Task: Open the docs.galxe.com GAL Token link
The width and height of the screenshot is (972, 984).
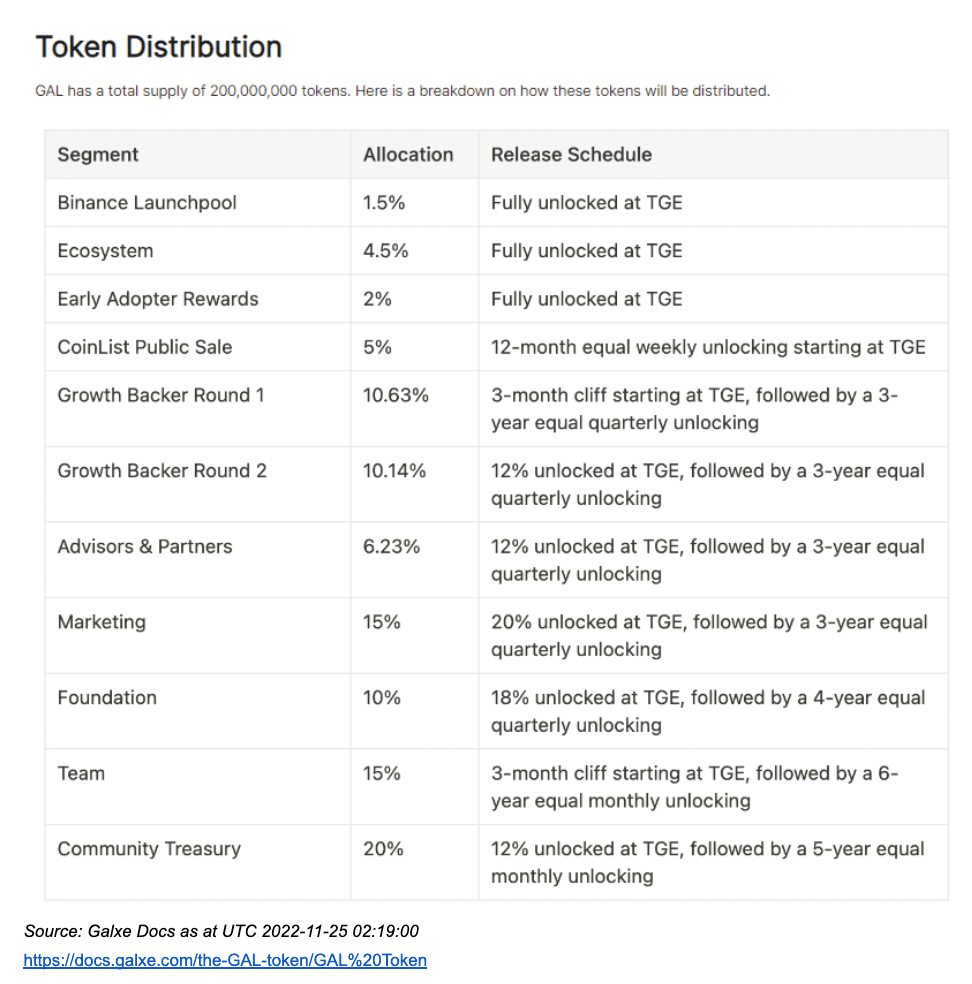Action: pyautogui.click(x=225, y=961)
